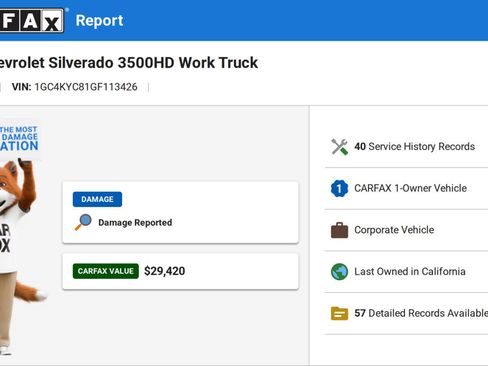Click the Report header label
This screenshot has height=366, width=488.
pyautogui.click(x=99, y=21)
